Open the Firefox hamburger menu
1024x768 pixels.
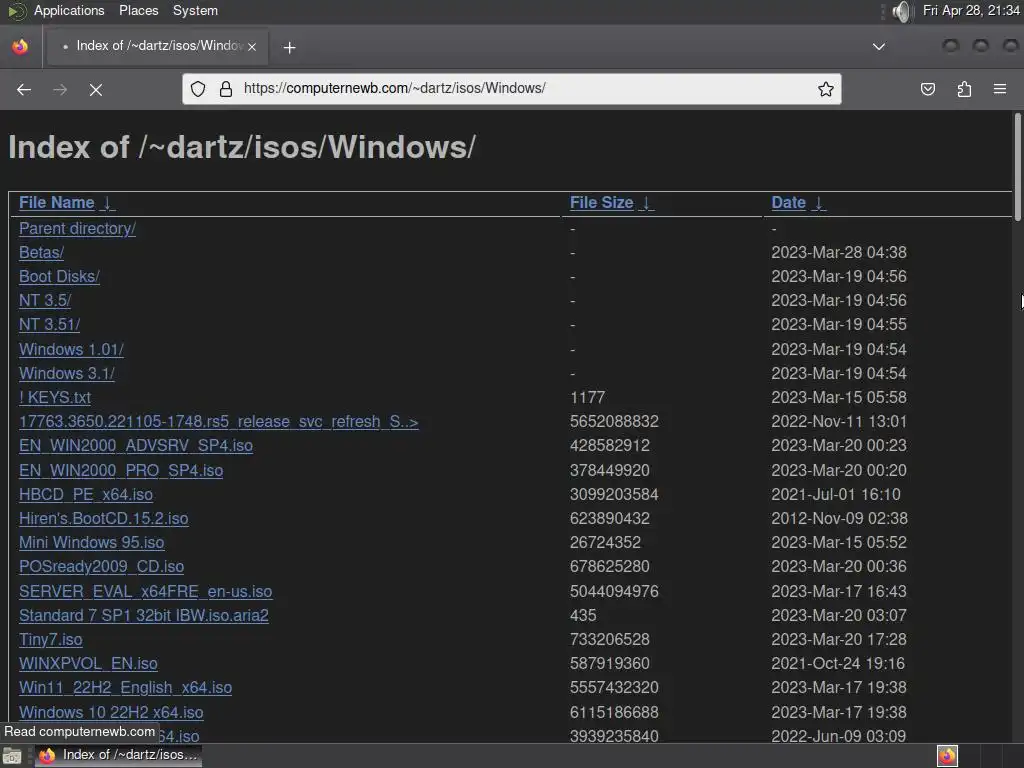999,89
